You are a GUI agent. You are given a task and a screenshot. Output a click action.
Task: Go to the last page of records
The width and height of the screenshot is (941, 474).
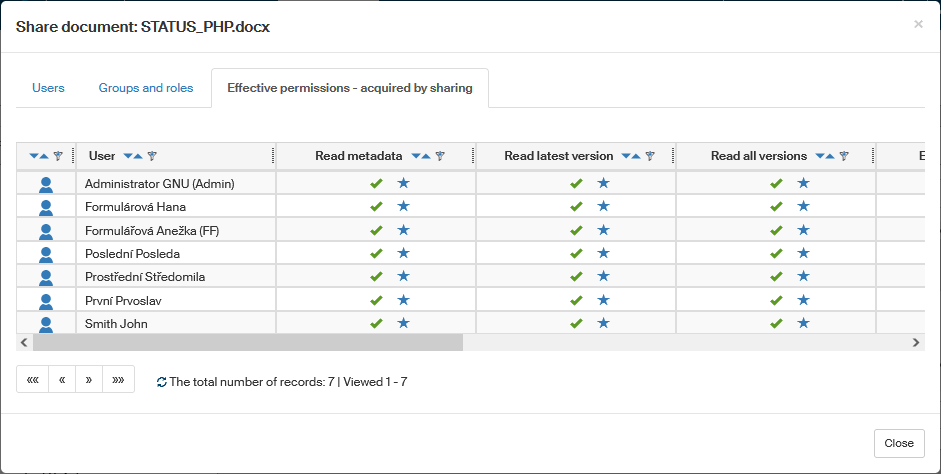pyautogui.click(x=118, y=380)
